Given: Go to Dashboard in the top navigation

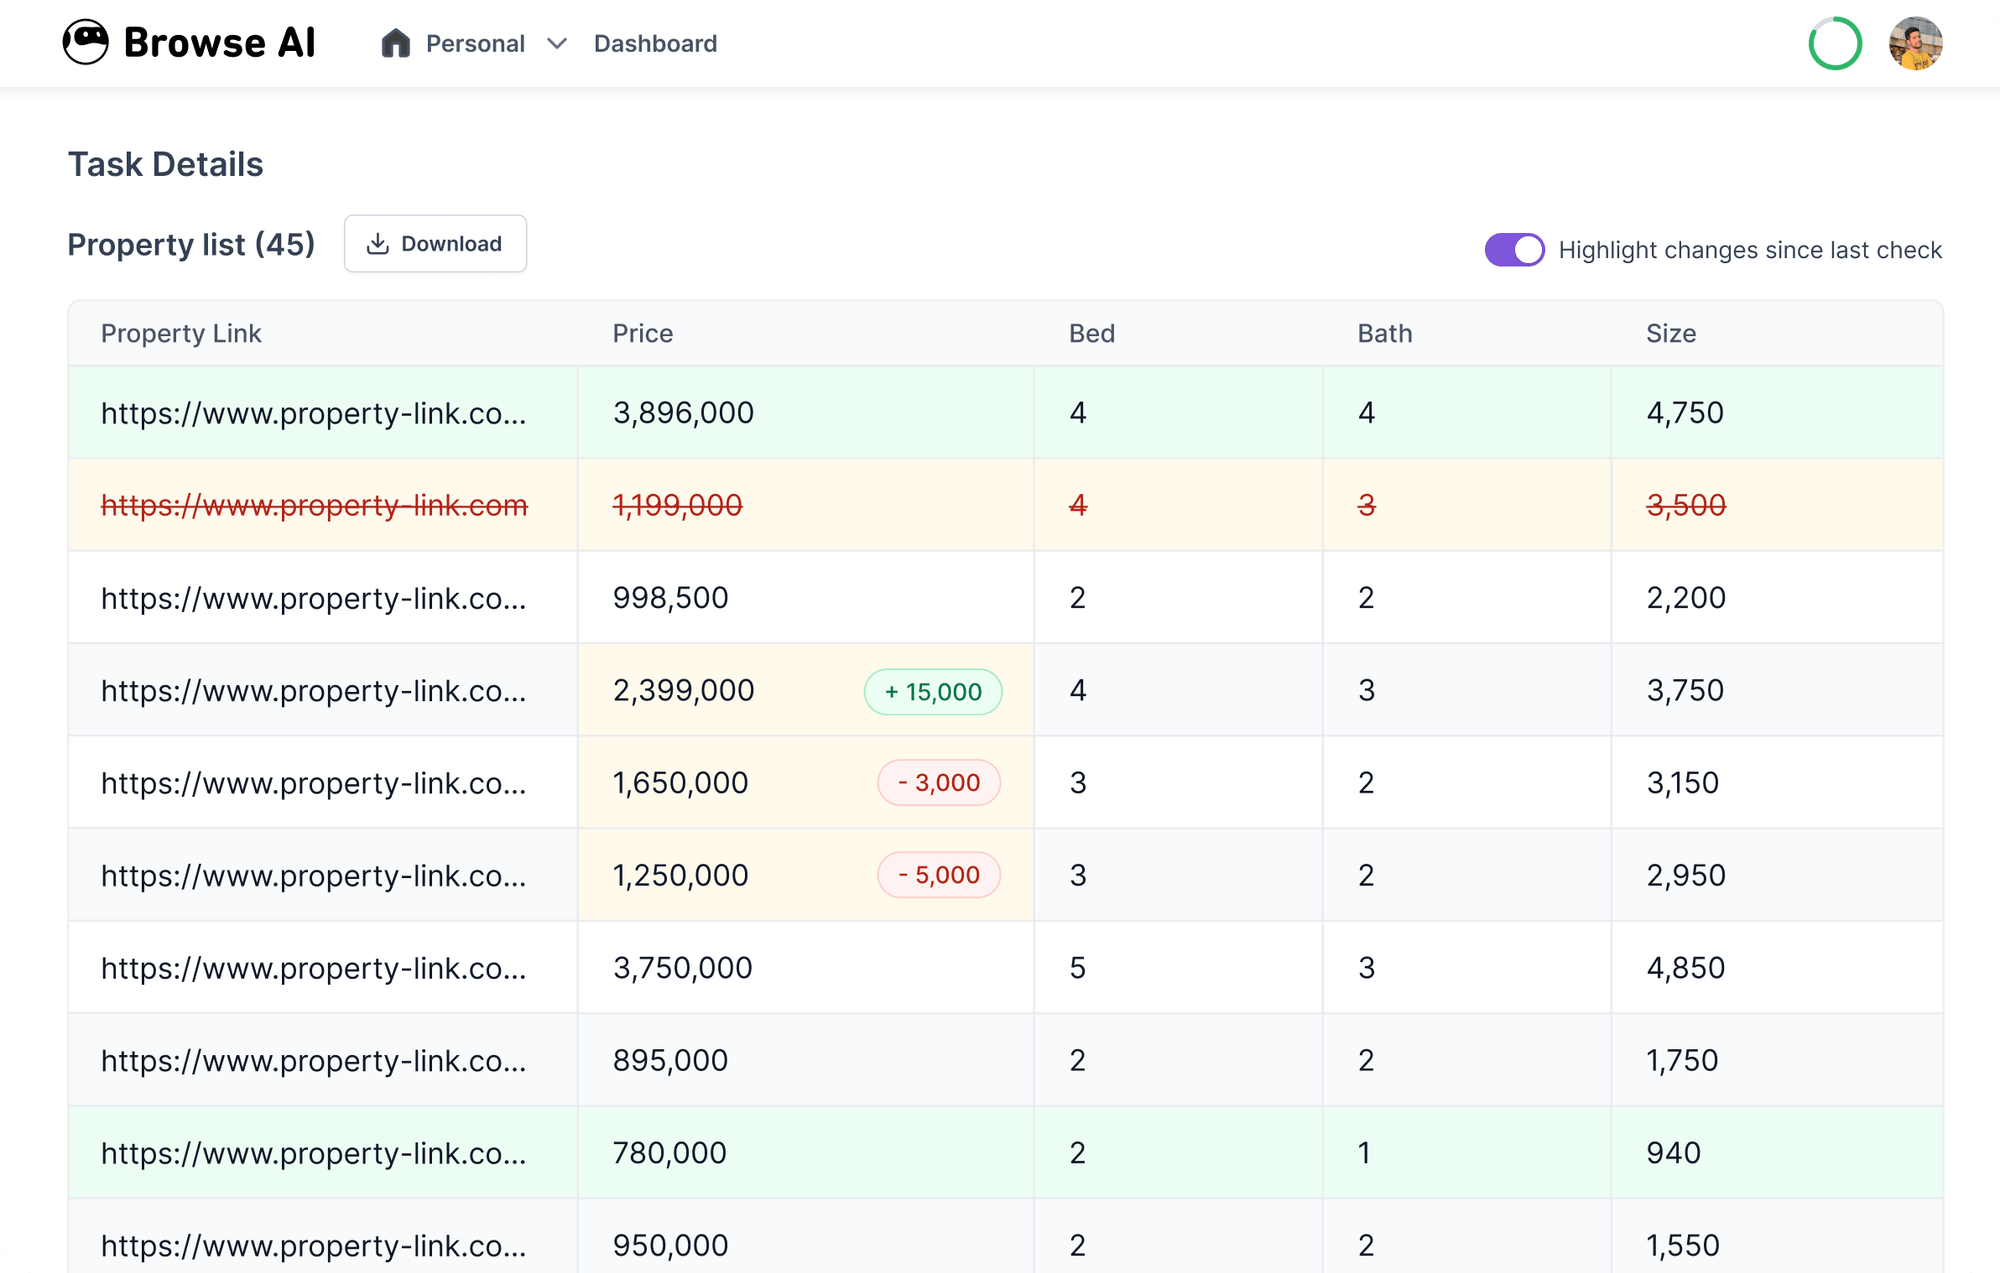Looking at the screenshot, I should coord(655,44).
